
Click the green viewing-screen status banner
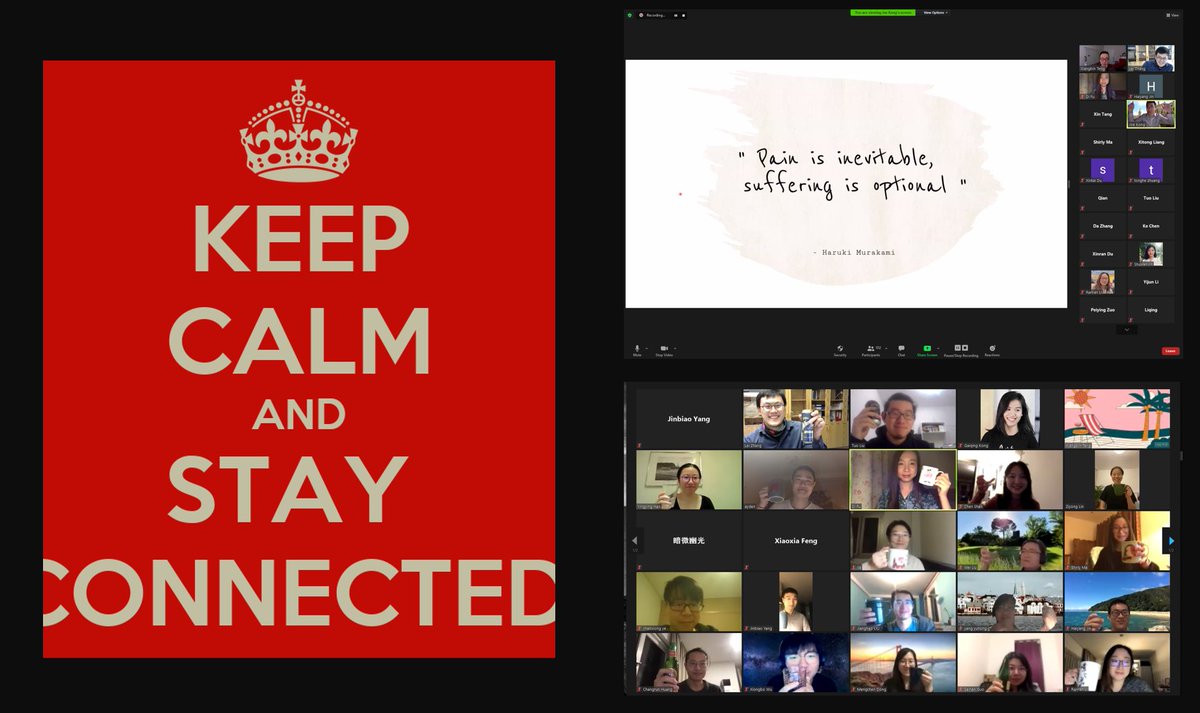(x=883, y=13)
